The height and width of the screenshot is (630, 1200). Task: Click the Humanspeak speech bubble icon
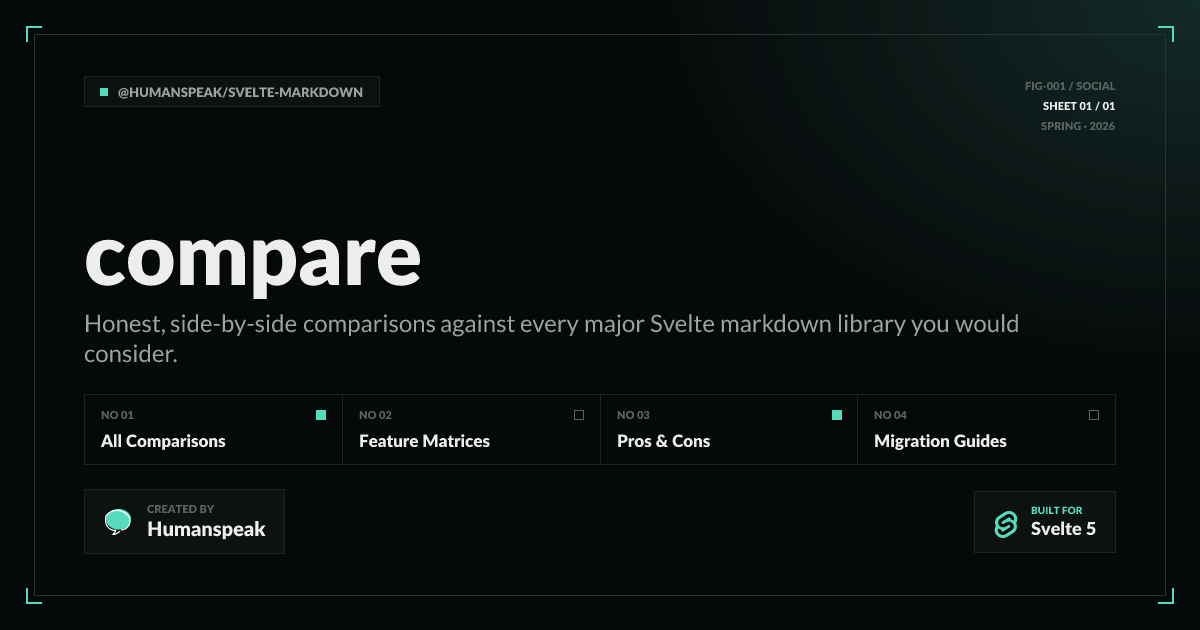coord(118,521)
